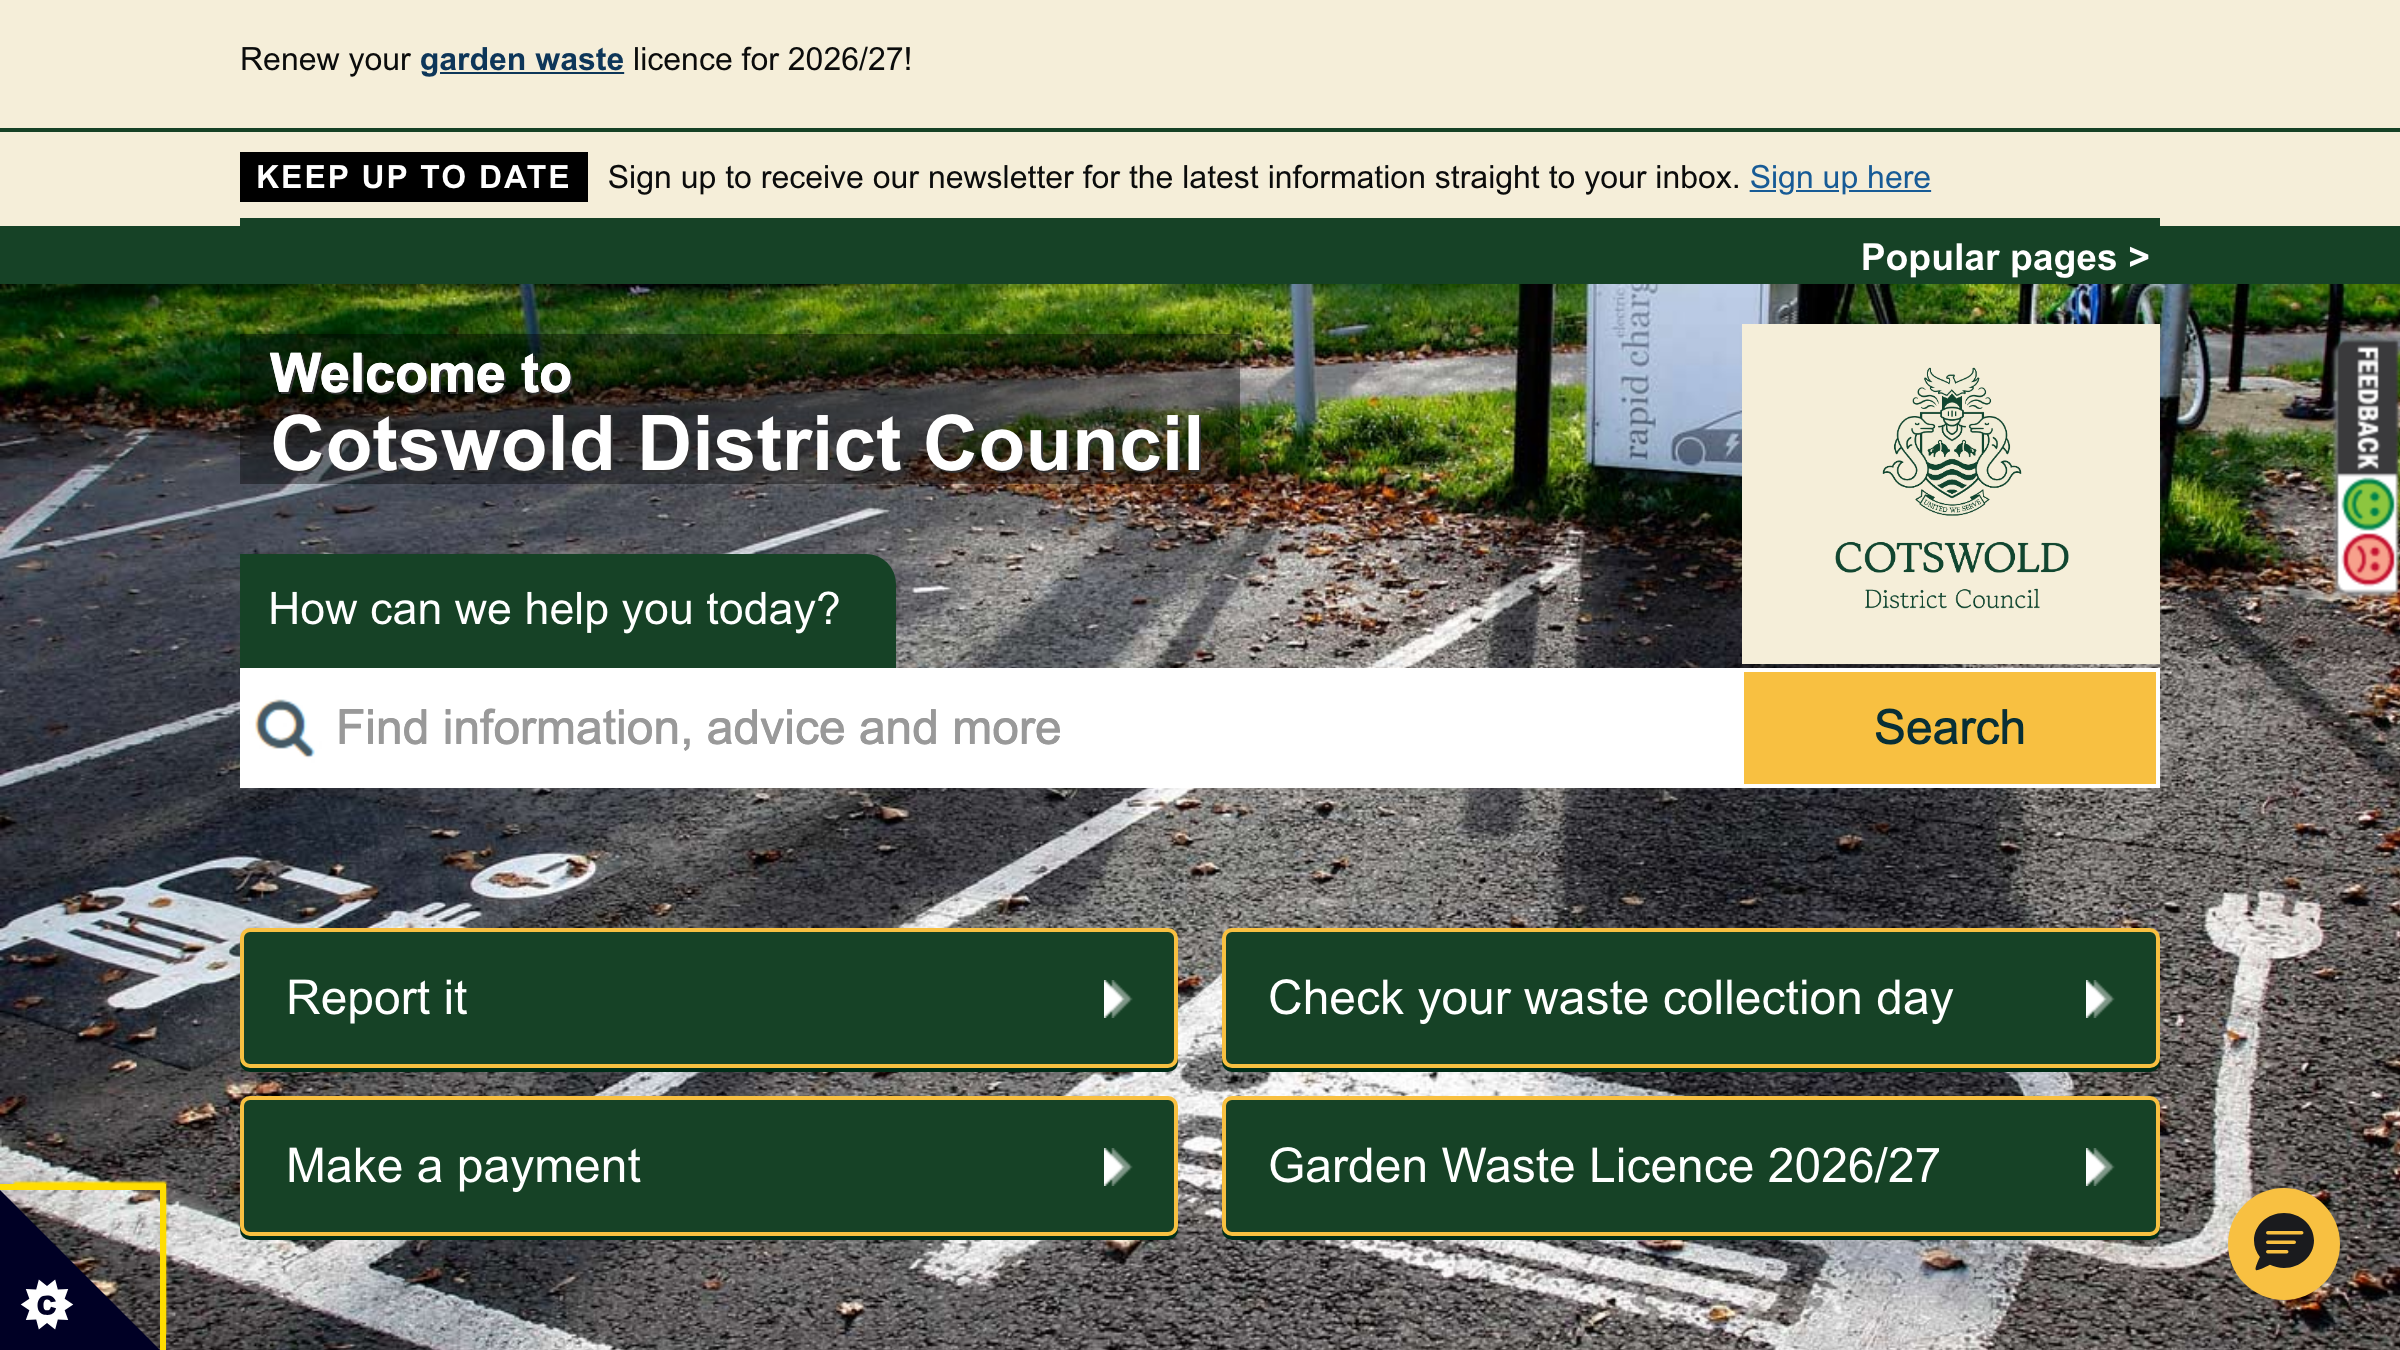Open the yellow chat bubble widget

point(2283,1243)
